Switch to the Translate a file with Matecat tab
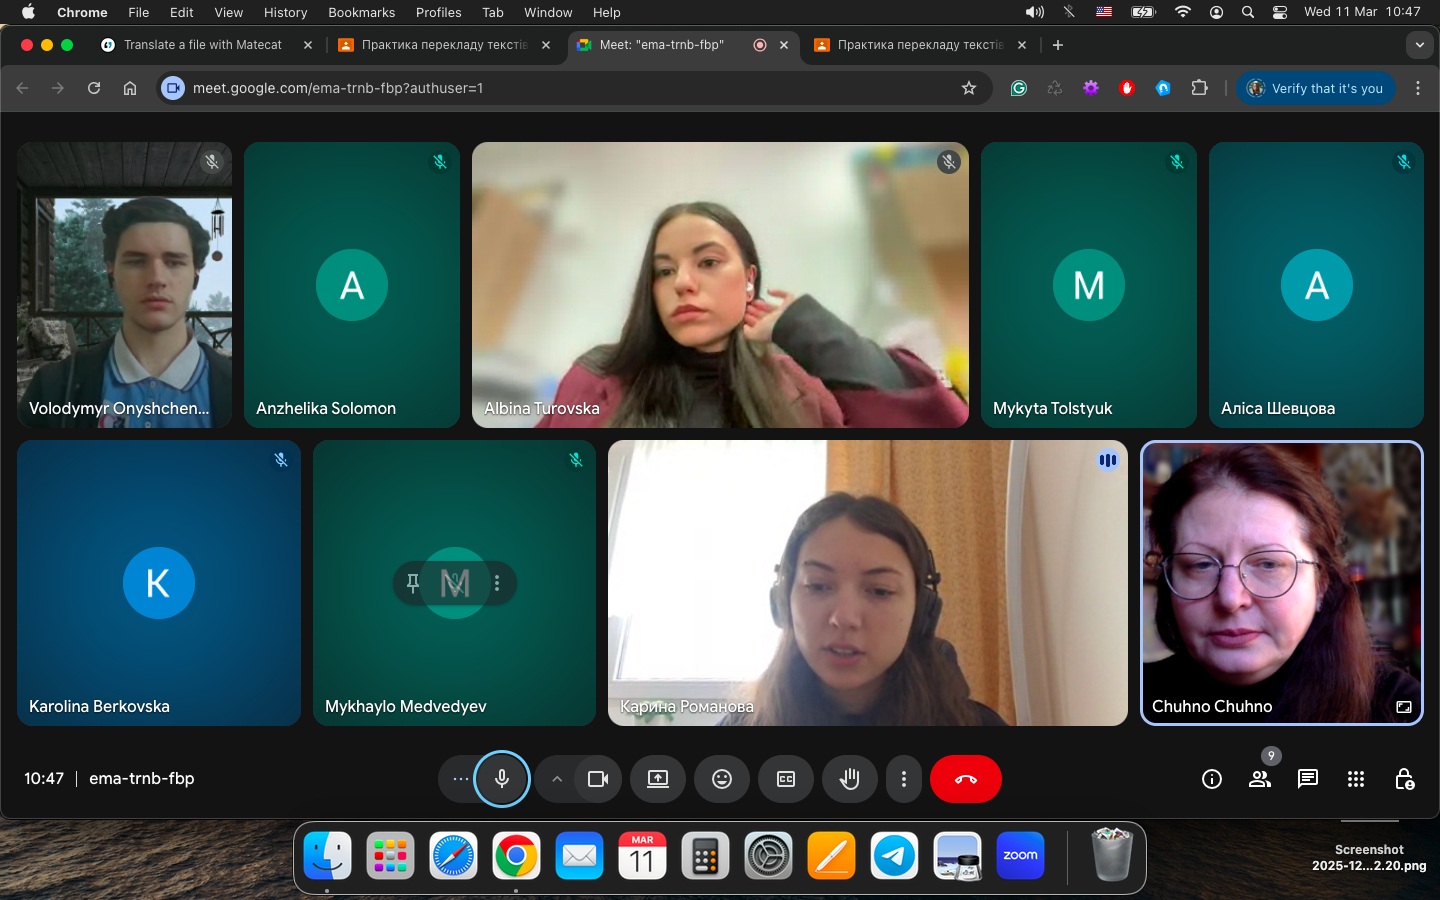1440x900 pixels. point(202,45)
